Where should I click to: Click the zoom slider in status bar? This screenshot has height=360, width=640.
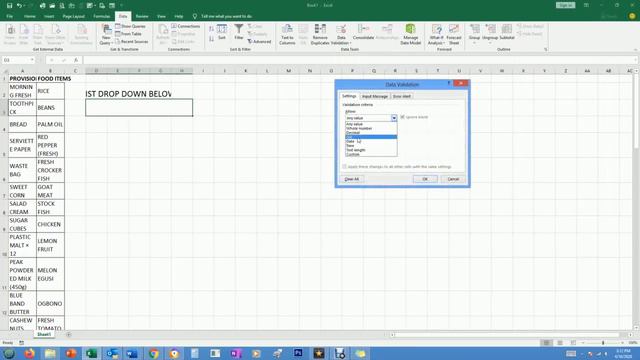click(603, 343)
